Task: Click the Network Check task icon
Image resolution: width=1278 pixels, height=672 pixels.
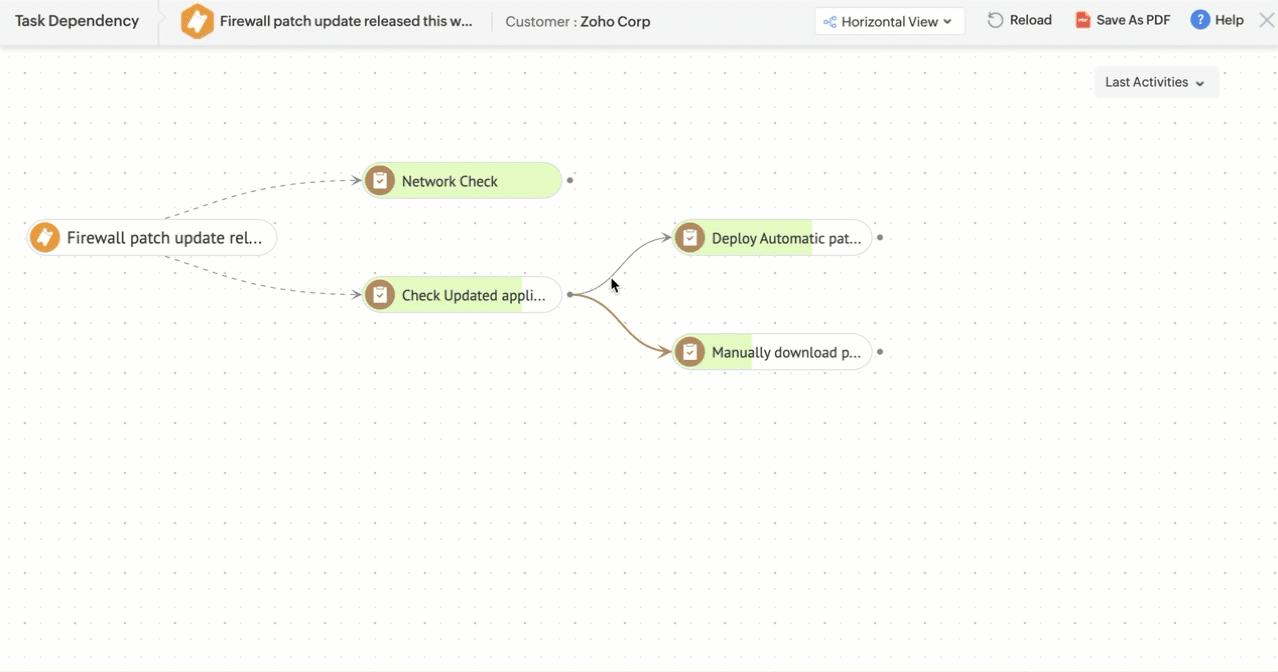Action: coord(380,181)
